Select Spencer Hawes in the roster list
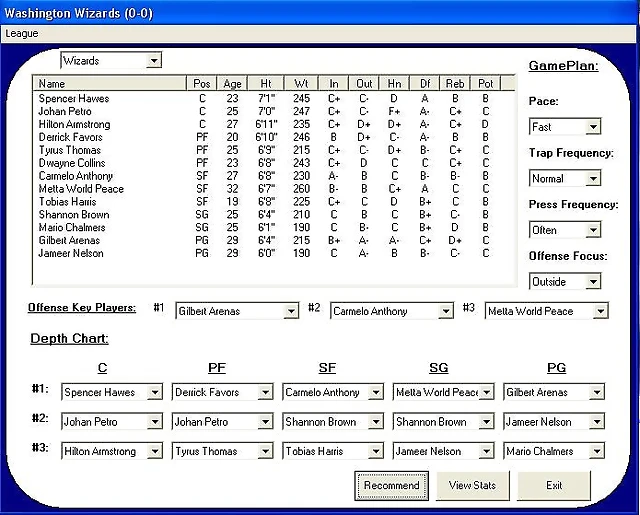This screenshot has height=515, width=640. coord(273,98)
